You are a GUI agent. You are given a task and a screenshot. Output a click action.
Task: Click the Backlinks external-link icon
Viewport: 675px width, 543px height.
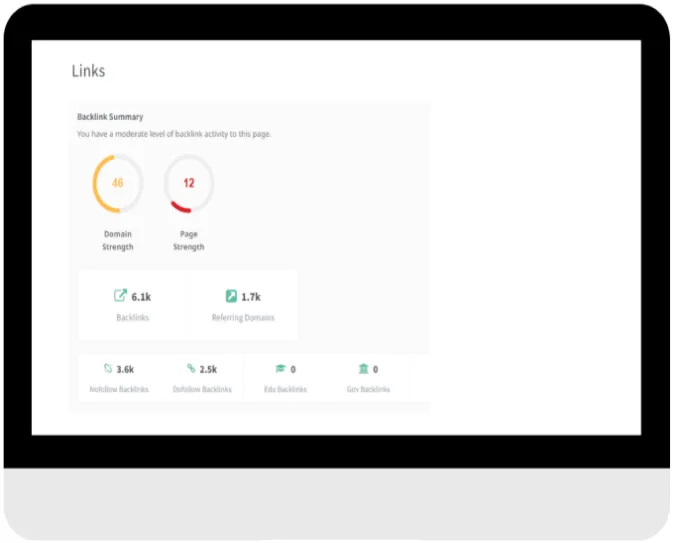coord(120,296)
